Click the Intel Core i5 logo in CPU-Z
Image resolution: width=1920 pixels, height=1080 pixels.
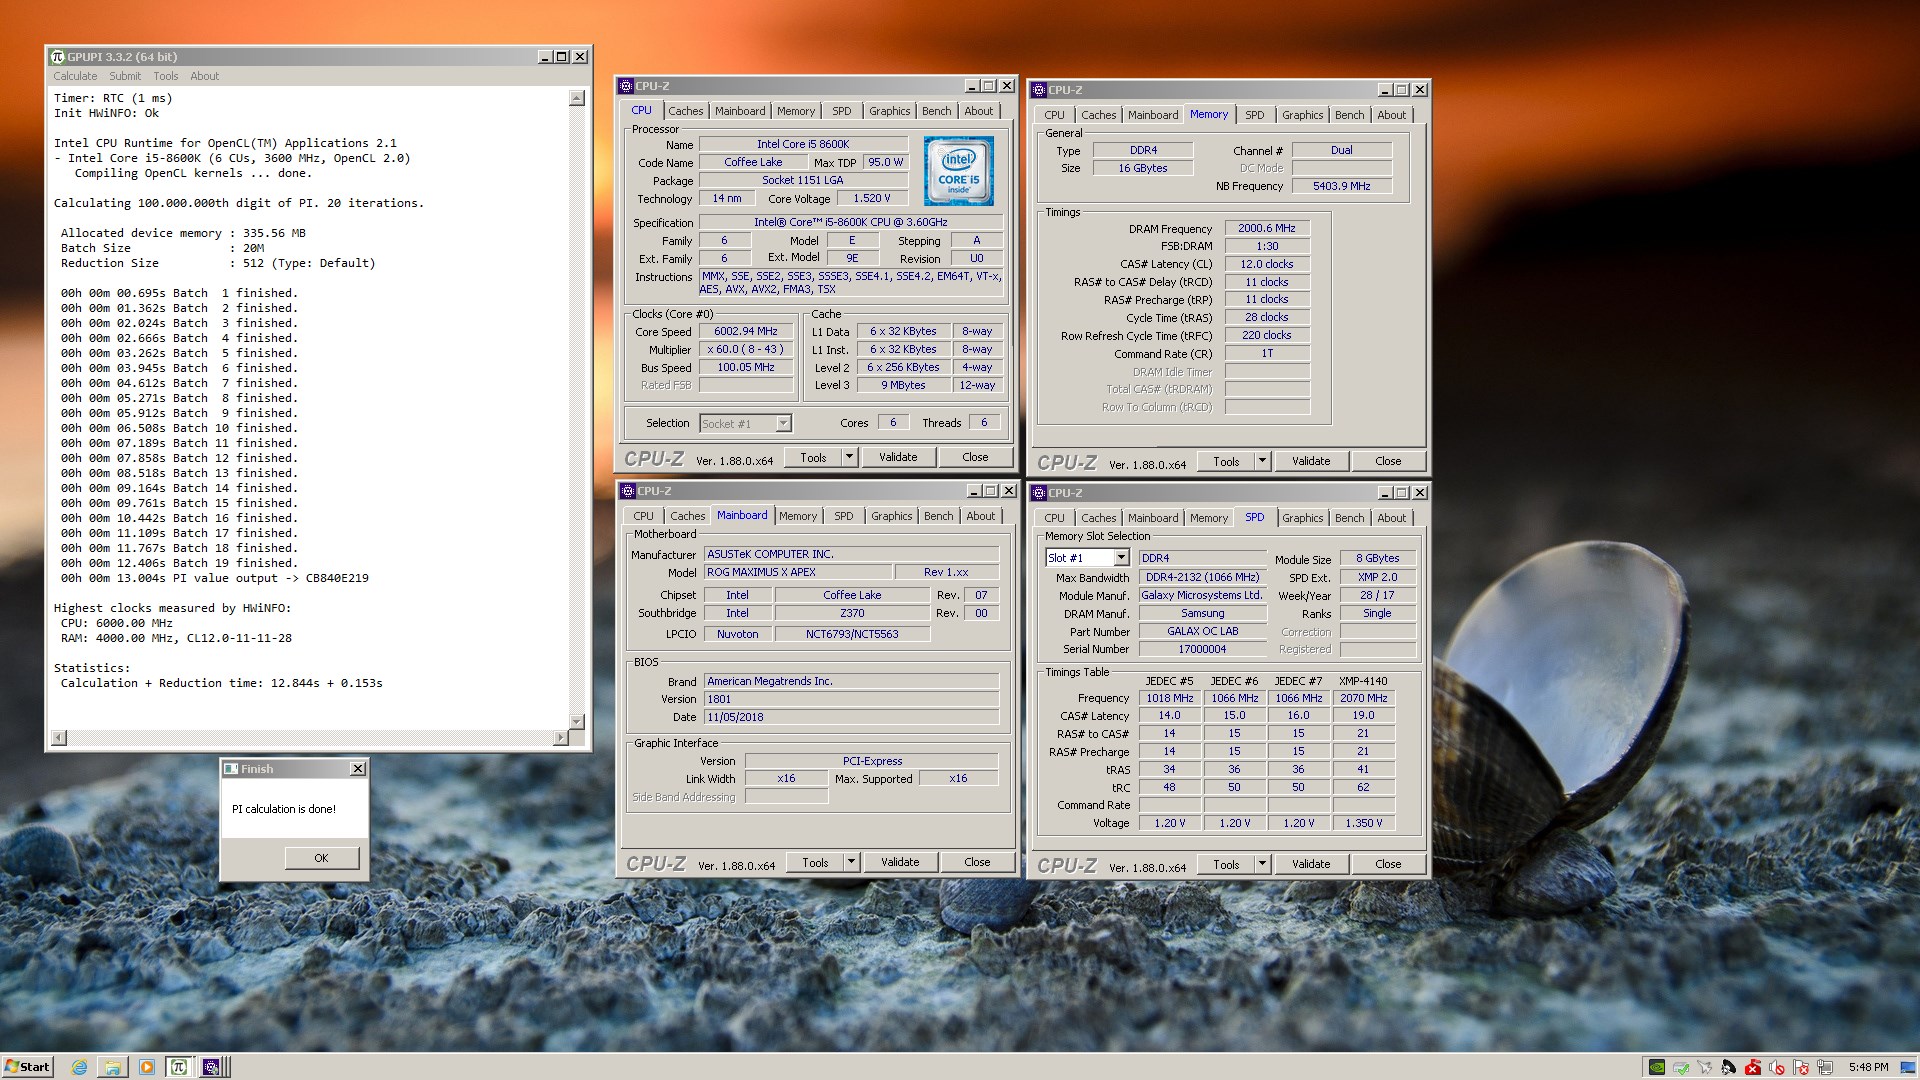pyautogui.click(x=958, y=171)
